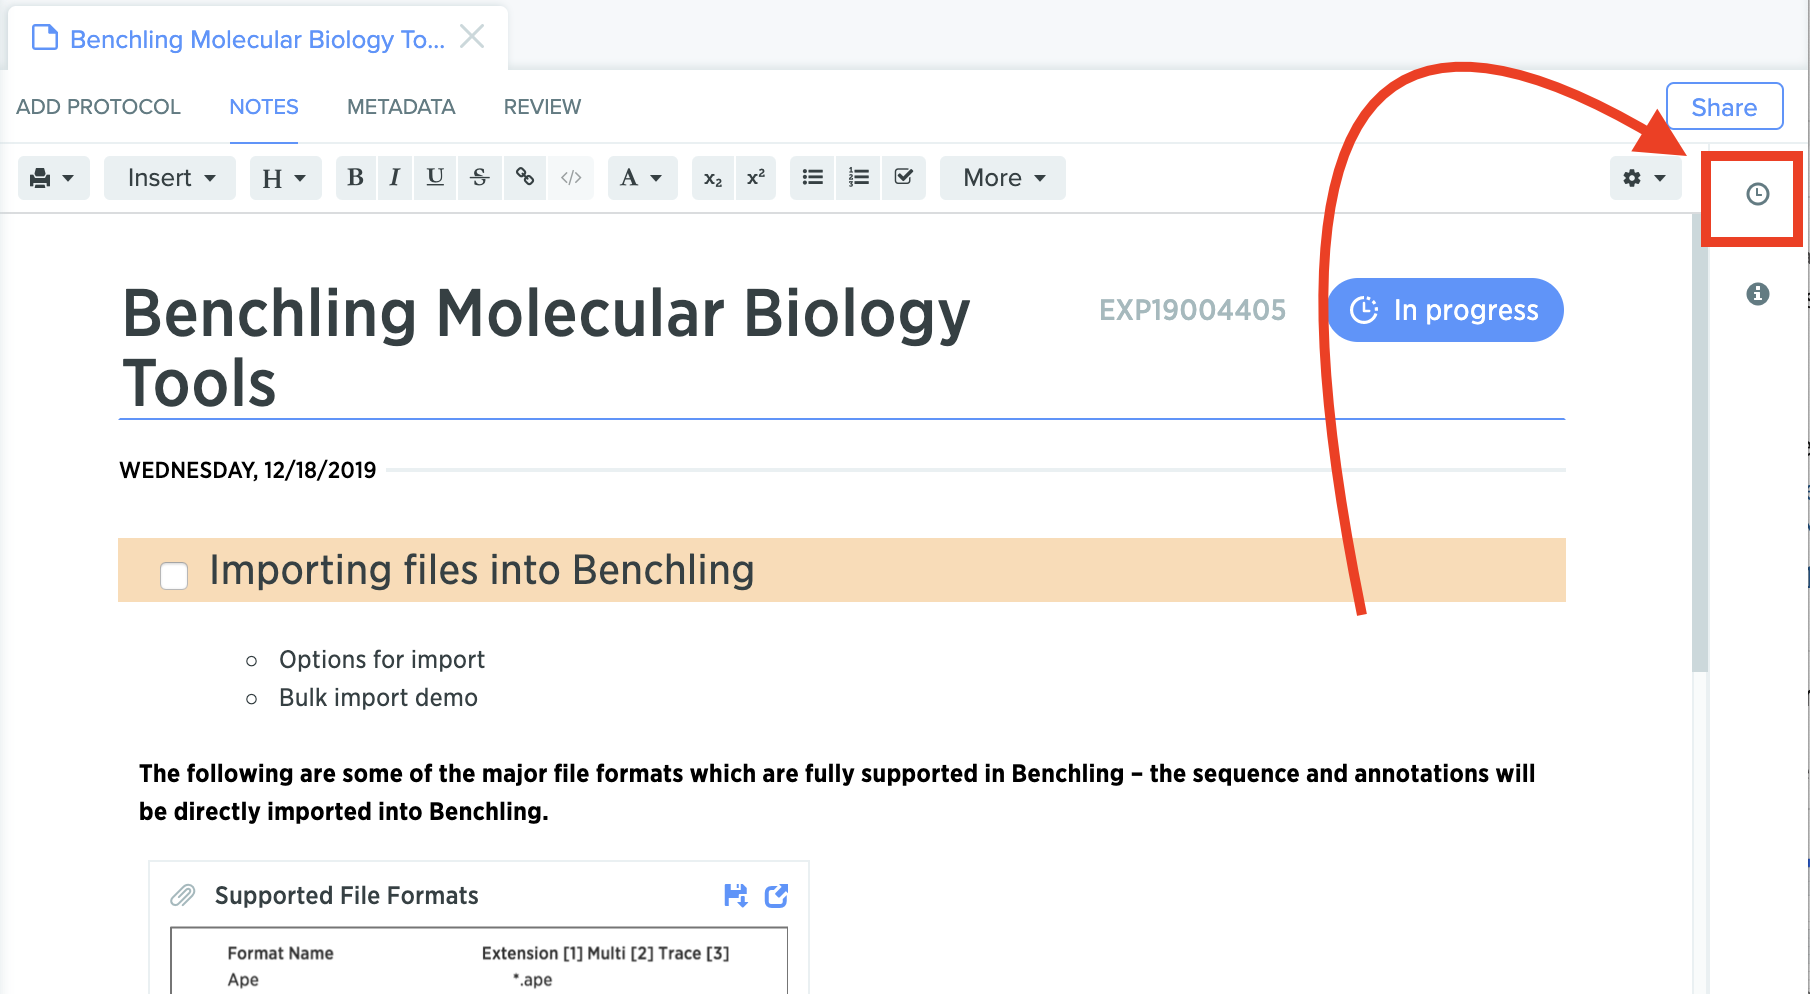
Task: Click the document icon in the entry tab
Action: coord(45,38)
